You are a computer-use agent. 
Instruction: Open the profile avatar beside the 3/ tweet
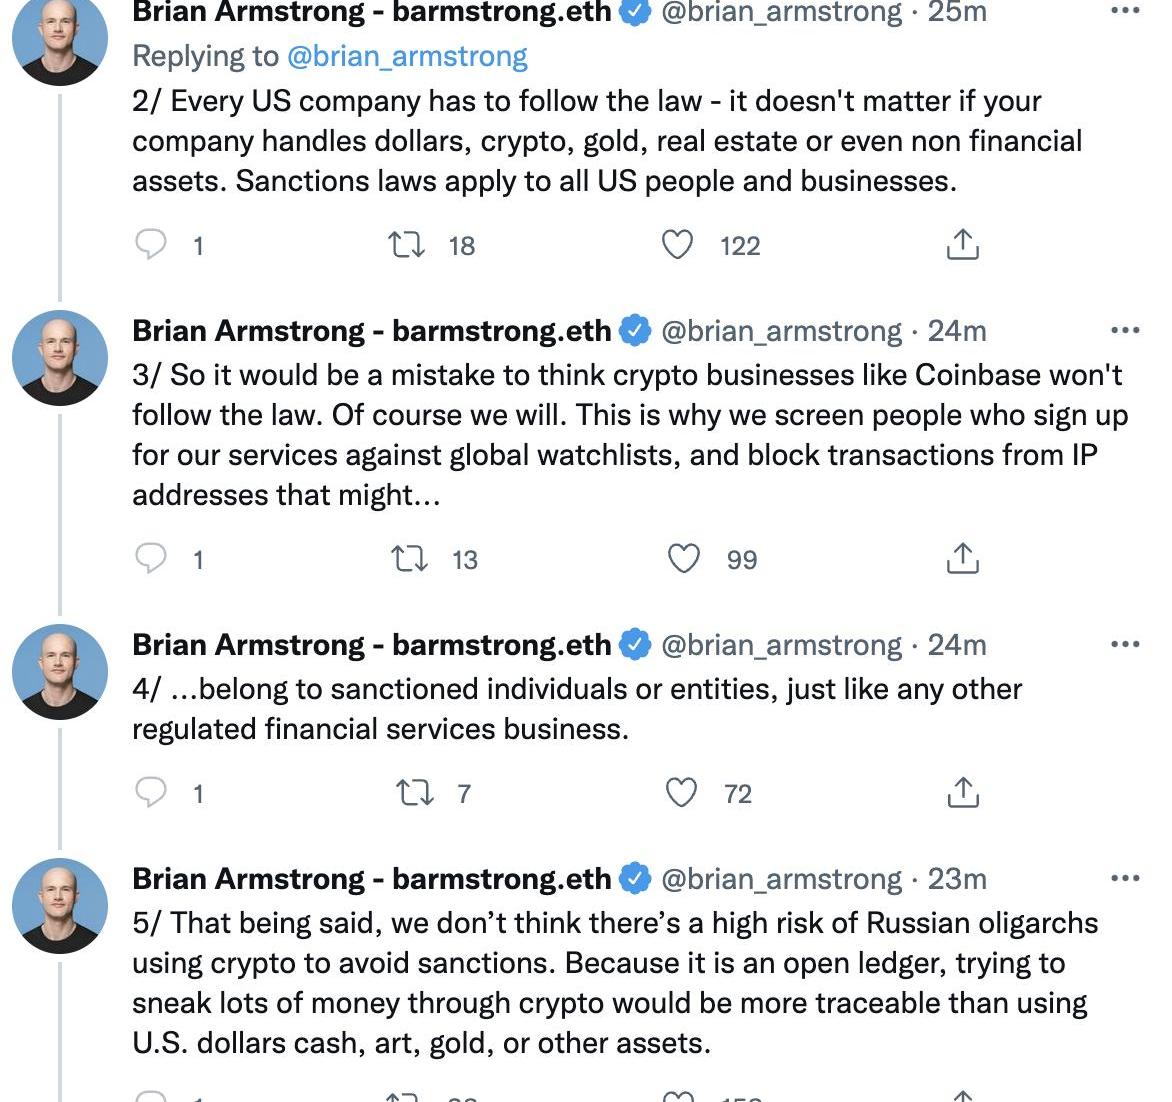coord(60,357)
